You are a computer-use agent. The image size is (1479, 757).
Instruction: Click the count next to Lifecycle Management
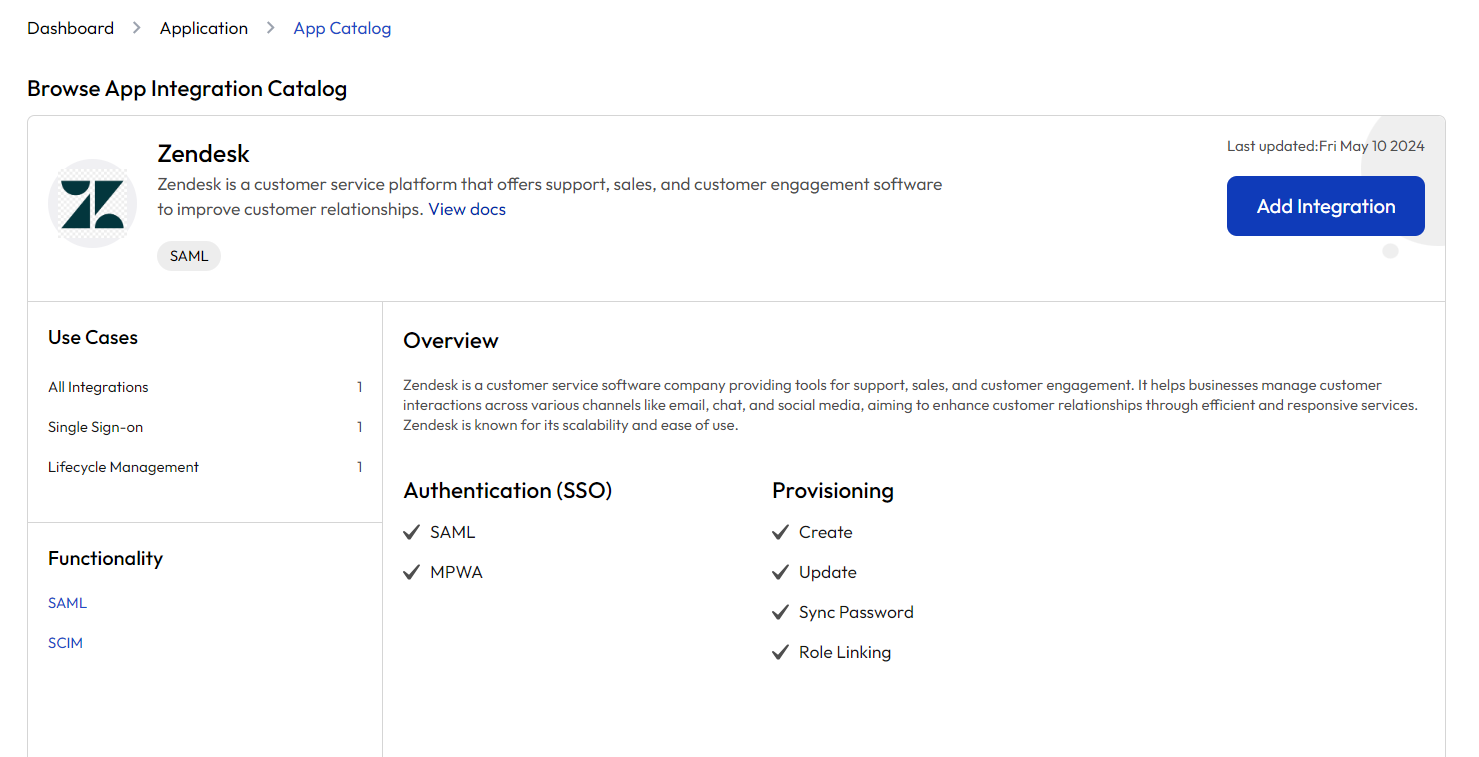(x=360, y=467)
